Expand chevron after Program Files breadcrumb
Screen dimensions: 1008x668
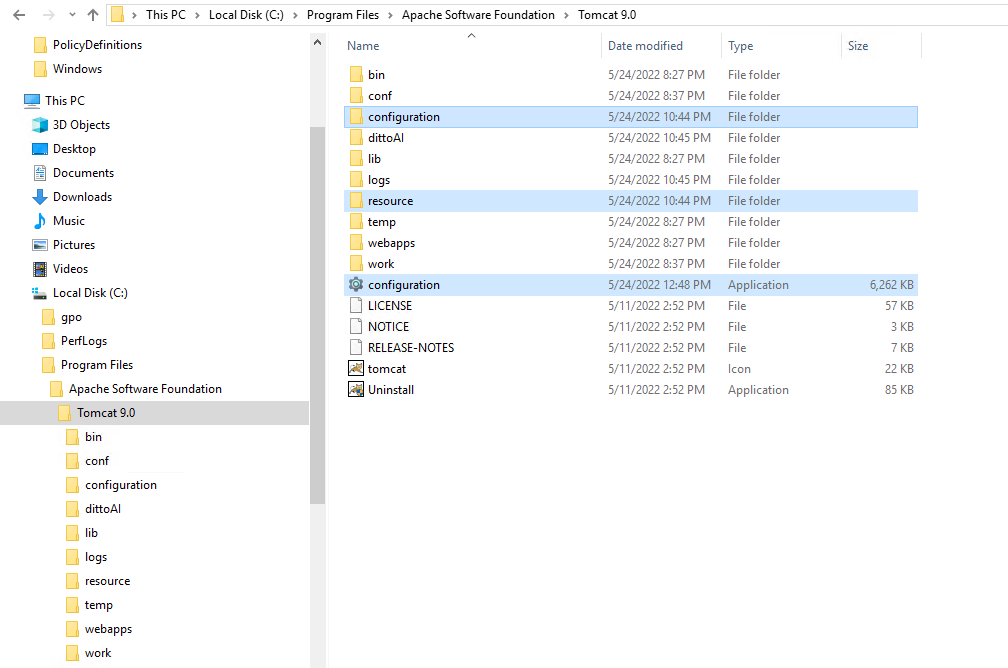(390, 15)
